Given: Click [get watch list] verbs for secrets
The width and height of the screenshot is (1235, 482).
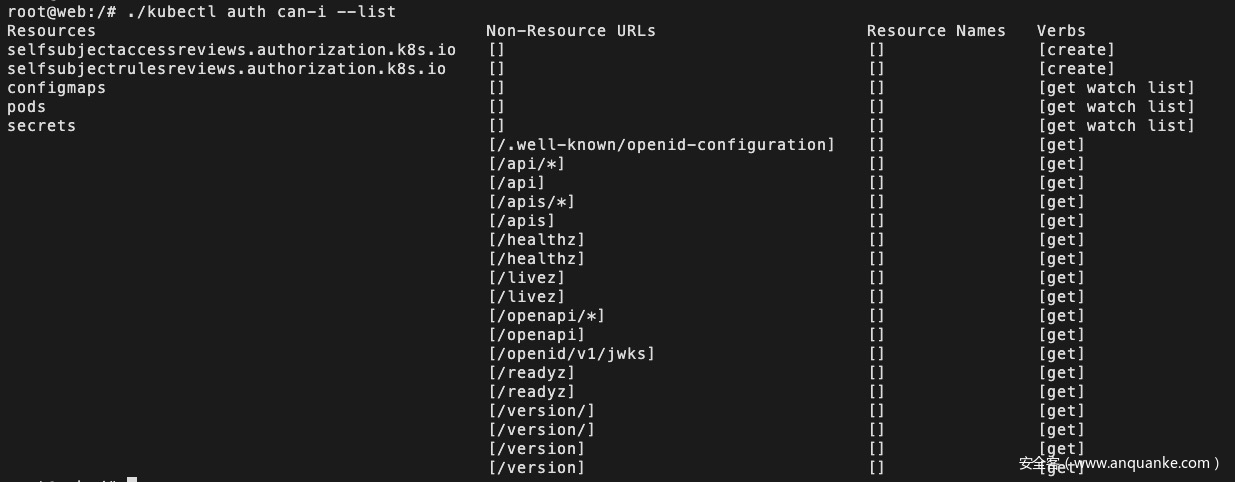Looking at the screenshot, I should pos(1117,126).
